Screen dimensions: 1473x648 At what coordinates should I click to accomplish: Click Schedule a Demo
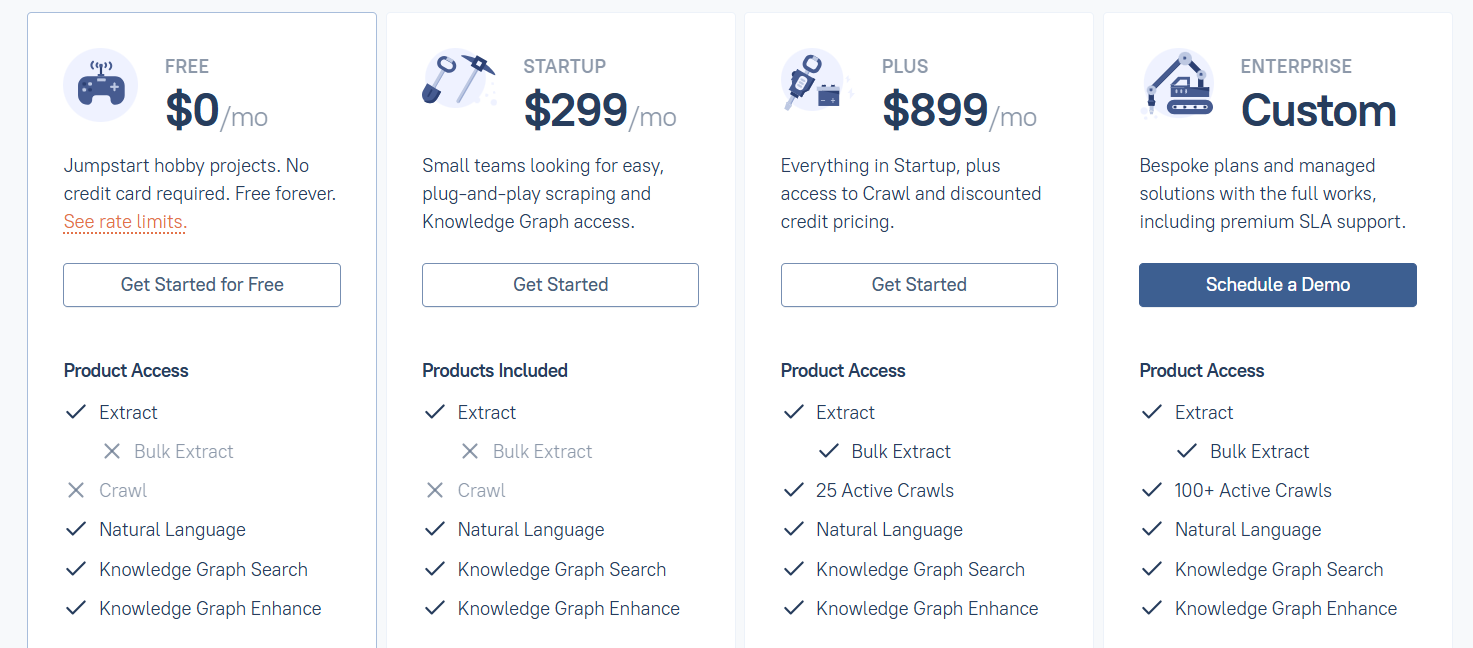[x=1277, y=284]
